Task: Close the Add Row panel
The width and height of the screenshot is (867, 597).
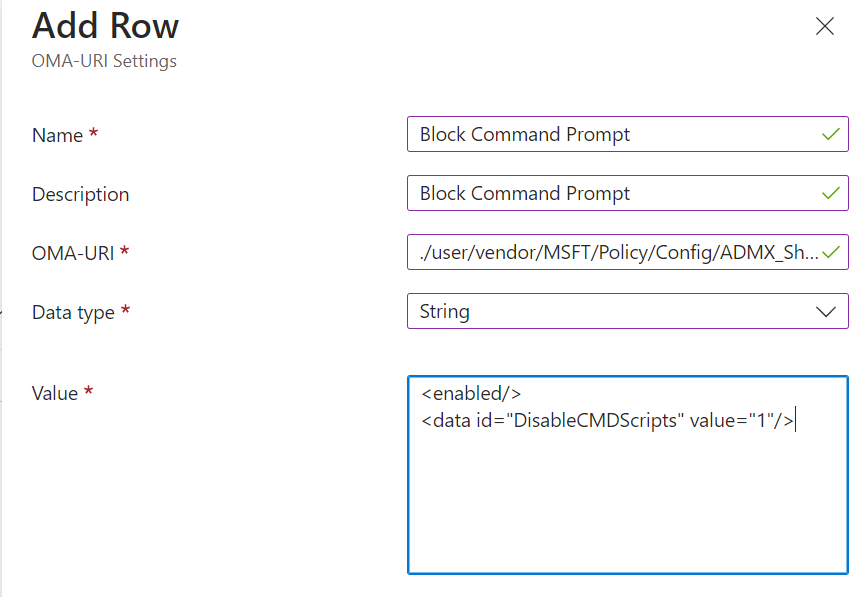Action: click(x=825, y=27)
